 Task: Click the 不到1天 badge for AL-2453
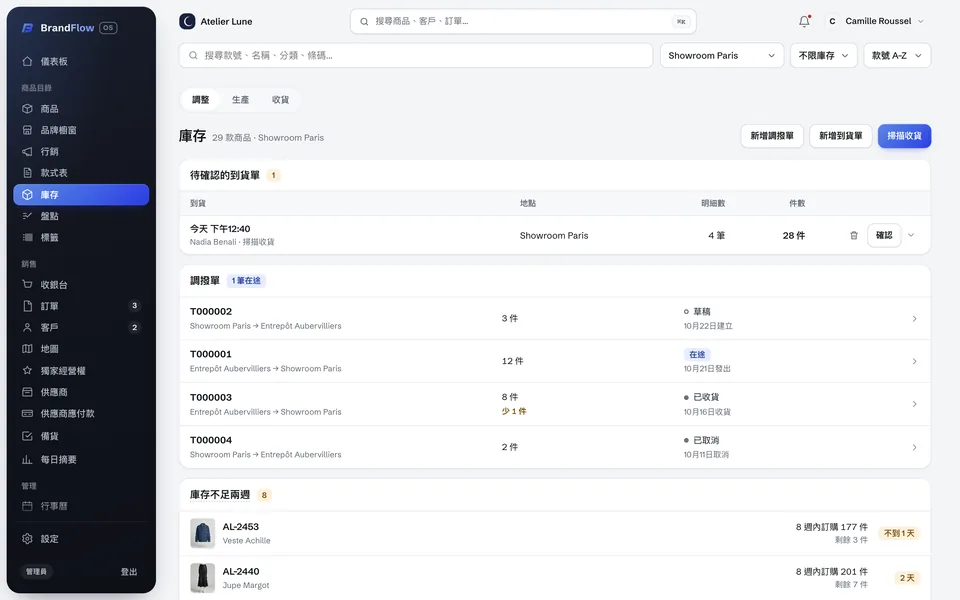899,533
